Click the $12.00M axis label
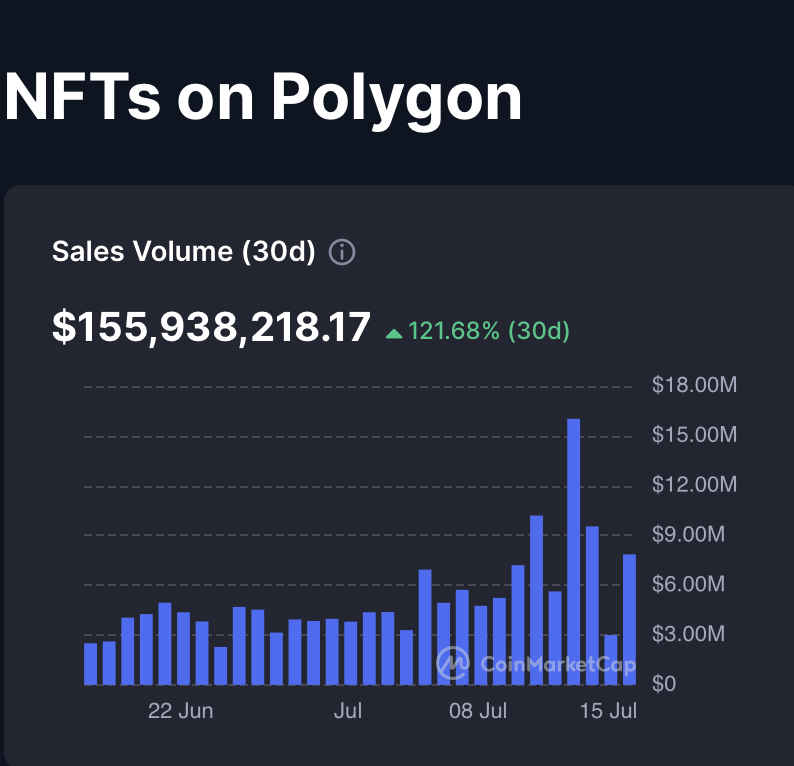The width and height of the screenshot is (794, 766). coord(694,485)
